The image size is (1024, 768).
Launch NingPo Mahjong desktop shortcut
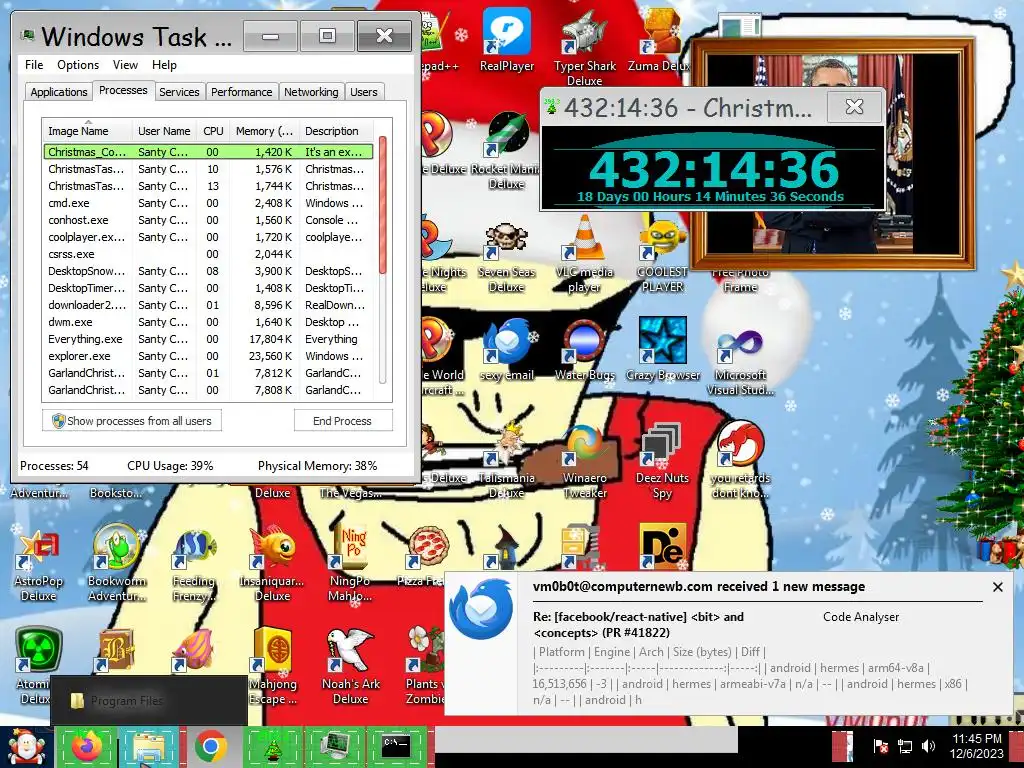coord(350,565)
